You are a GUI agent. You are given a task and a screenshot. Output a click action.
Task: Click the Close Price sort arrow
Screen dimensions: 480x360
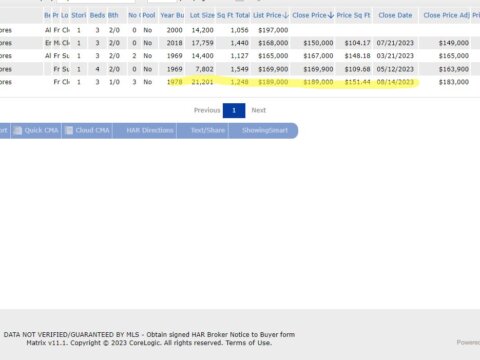point(331,15)
